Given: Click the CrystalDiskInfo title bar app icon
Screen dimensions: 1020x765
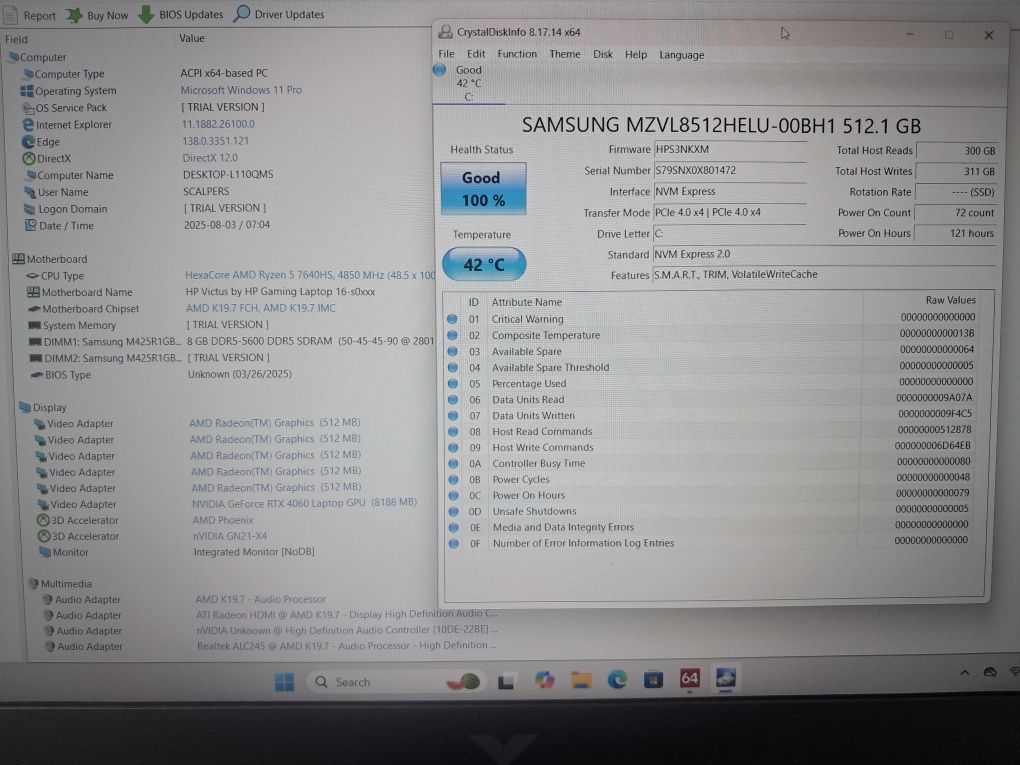Looking at the screenshot, I should [446, 32].
